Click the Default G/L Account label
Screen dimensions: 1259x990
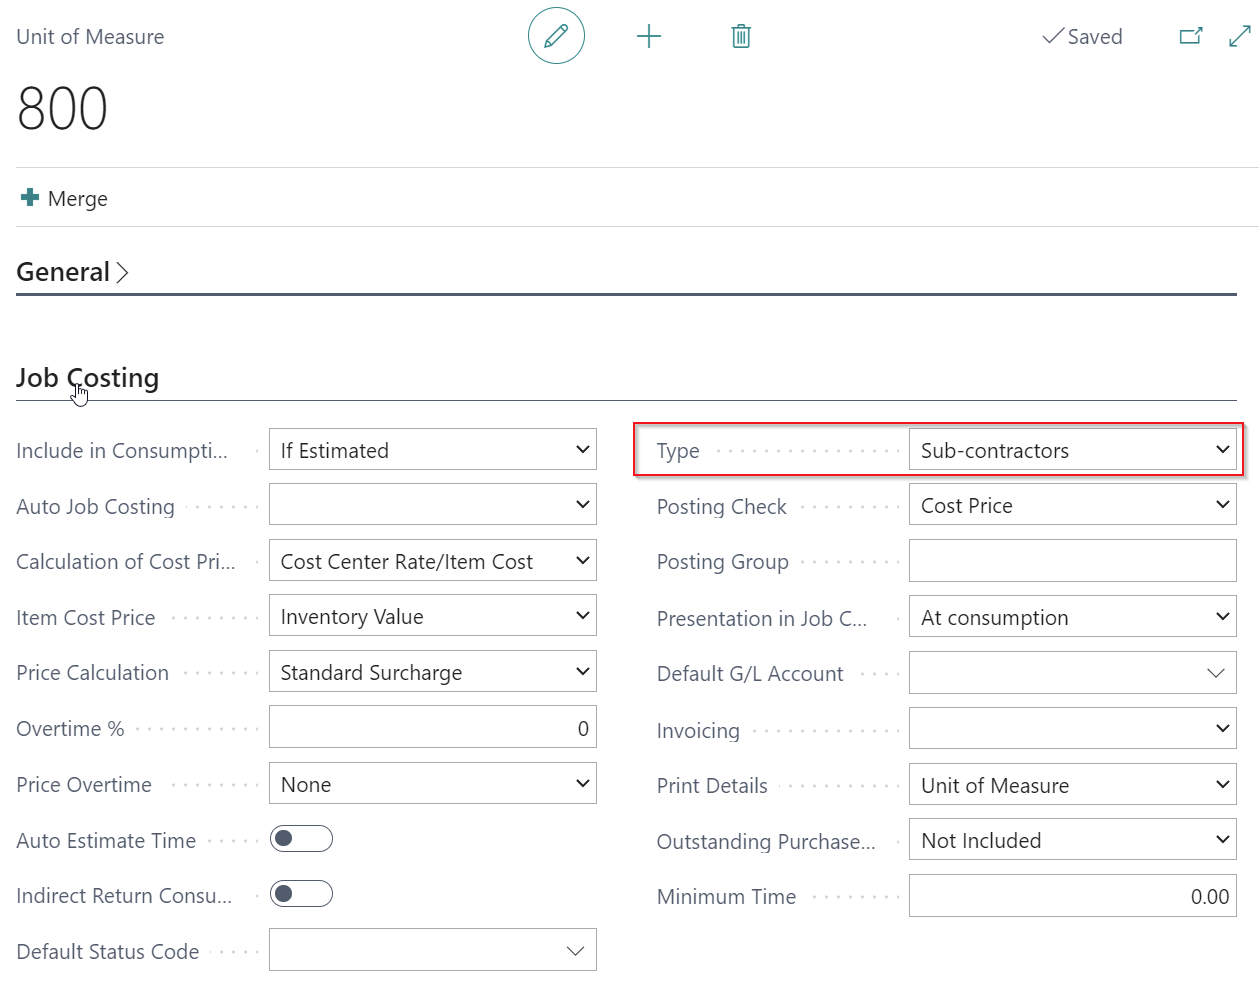[750, 674]
